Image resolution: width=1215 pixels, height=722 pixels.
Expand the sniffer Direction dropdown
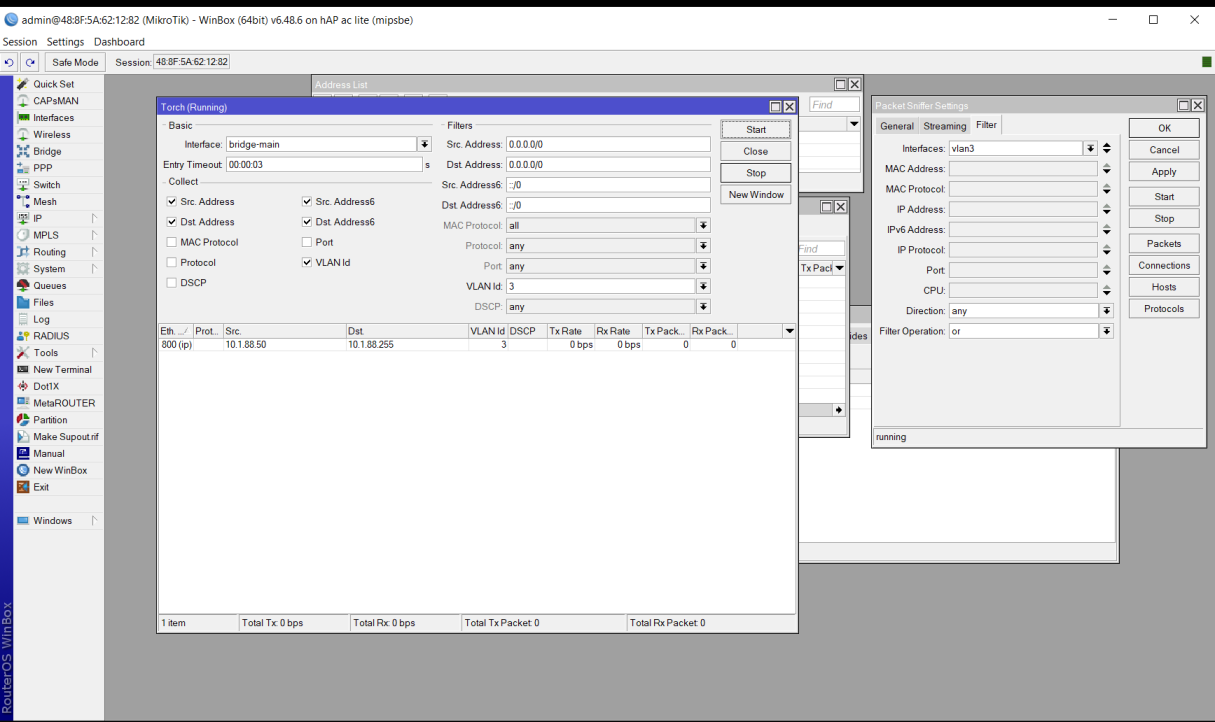pos(1106,311)
